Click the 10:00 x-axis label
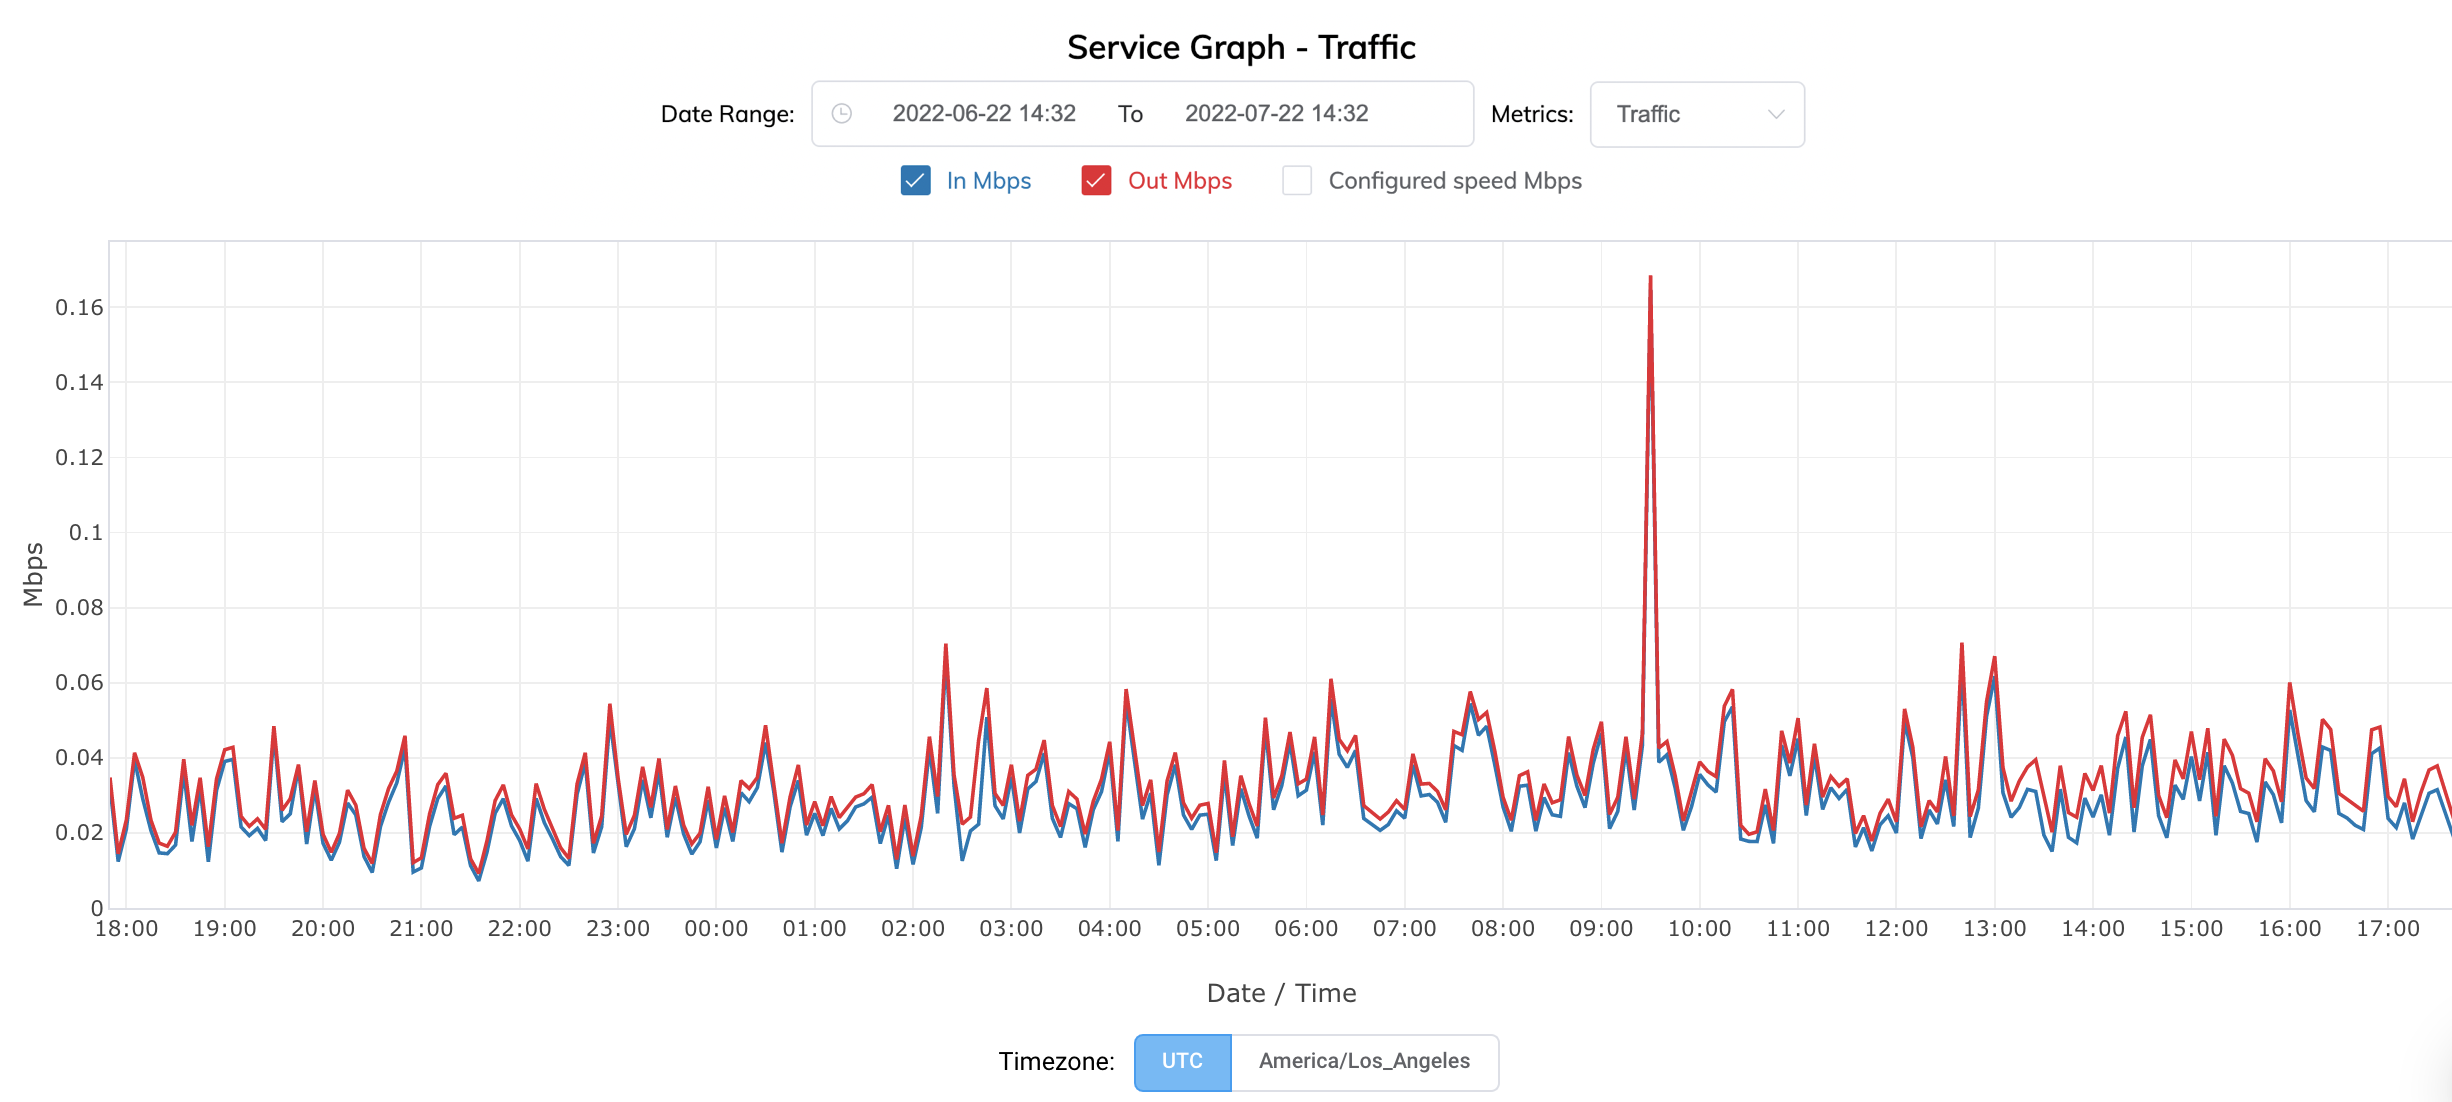The height and width of the screenshot is (1102, 2452). (x=1699, y=929)
